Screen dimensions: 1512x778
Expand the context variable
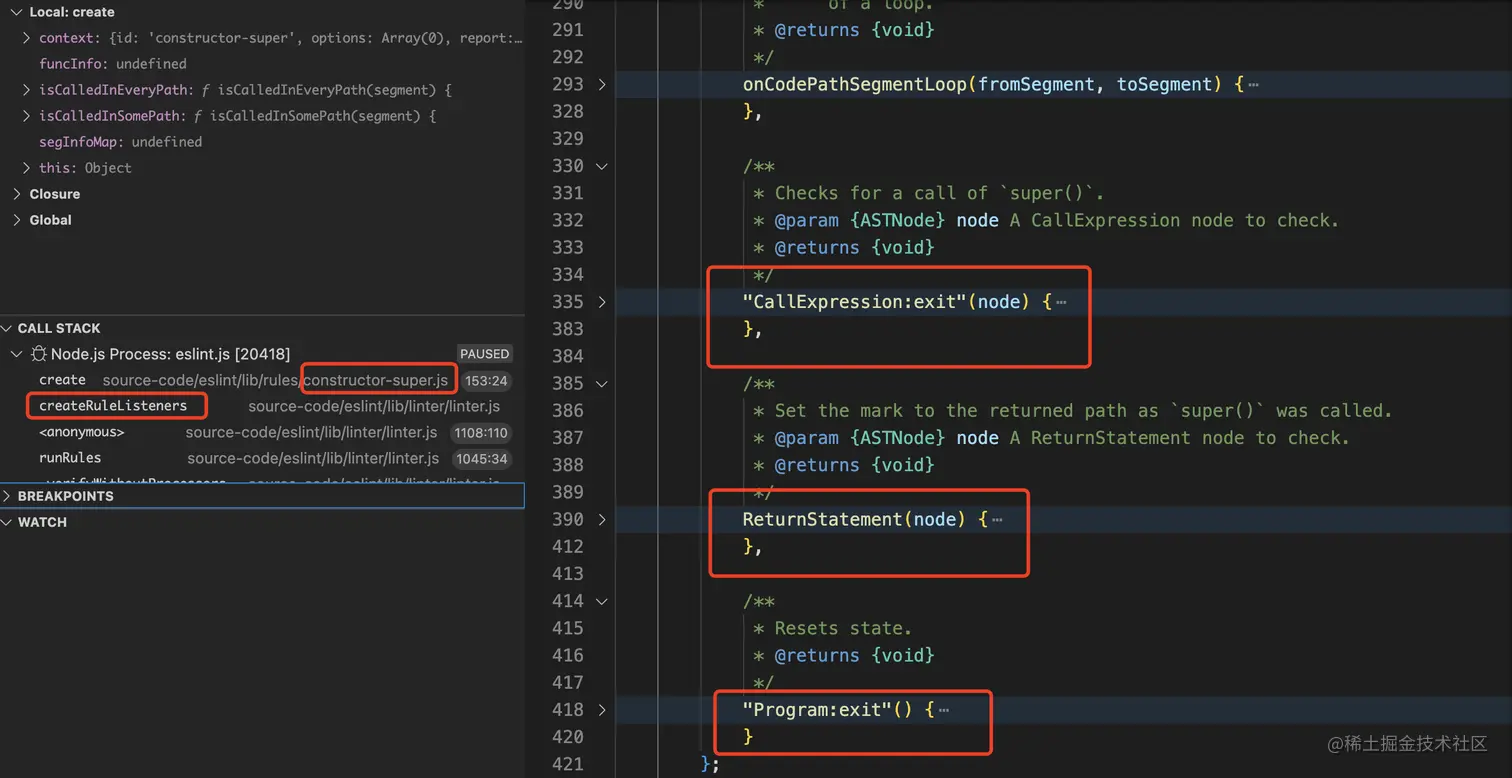click(26, 38)
